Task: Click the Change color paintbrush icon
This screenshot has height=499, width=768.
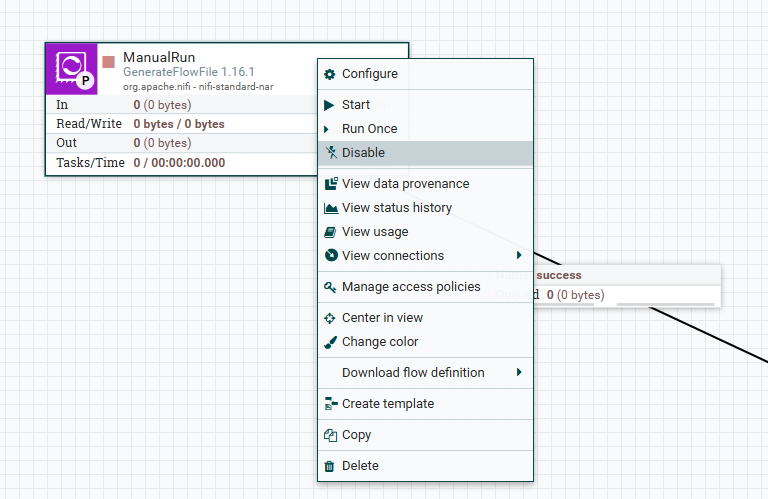Action: [331, 342]
